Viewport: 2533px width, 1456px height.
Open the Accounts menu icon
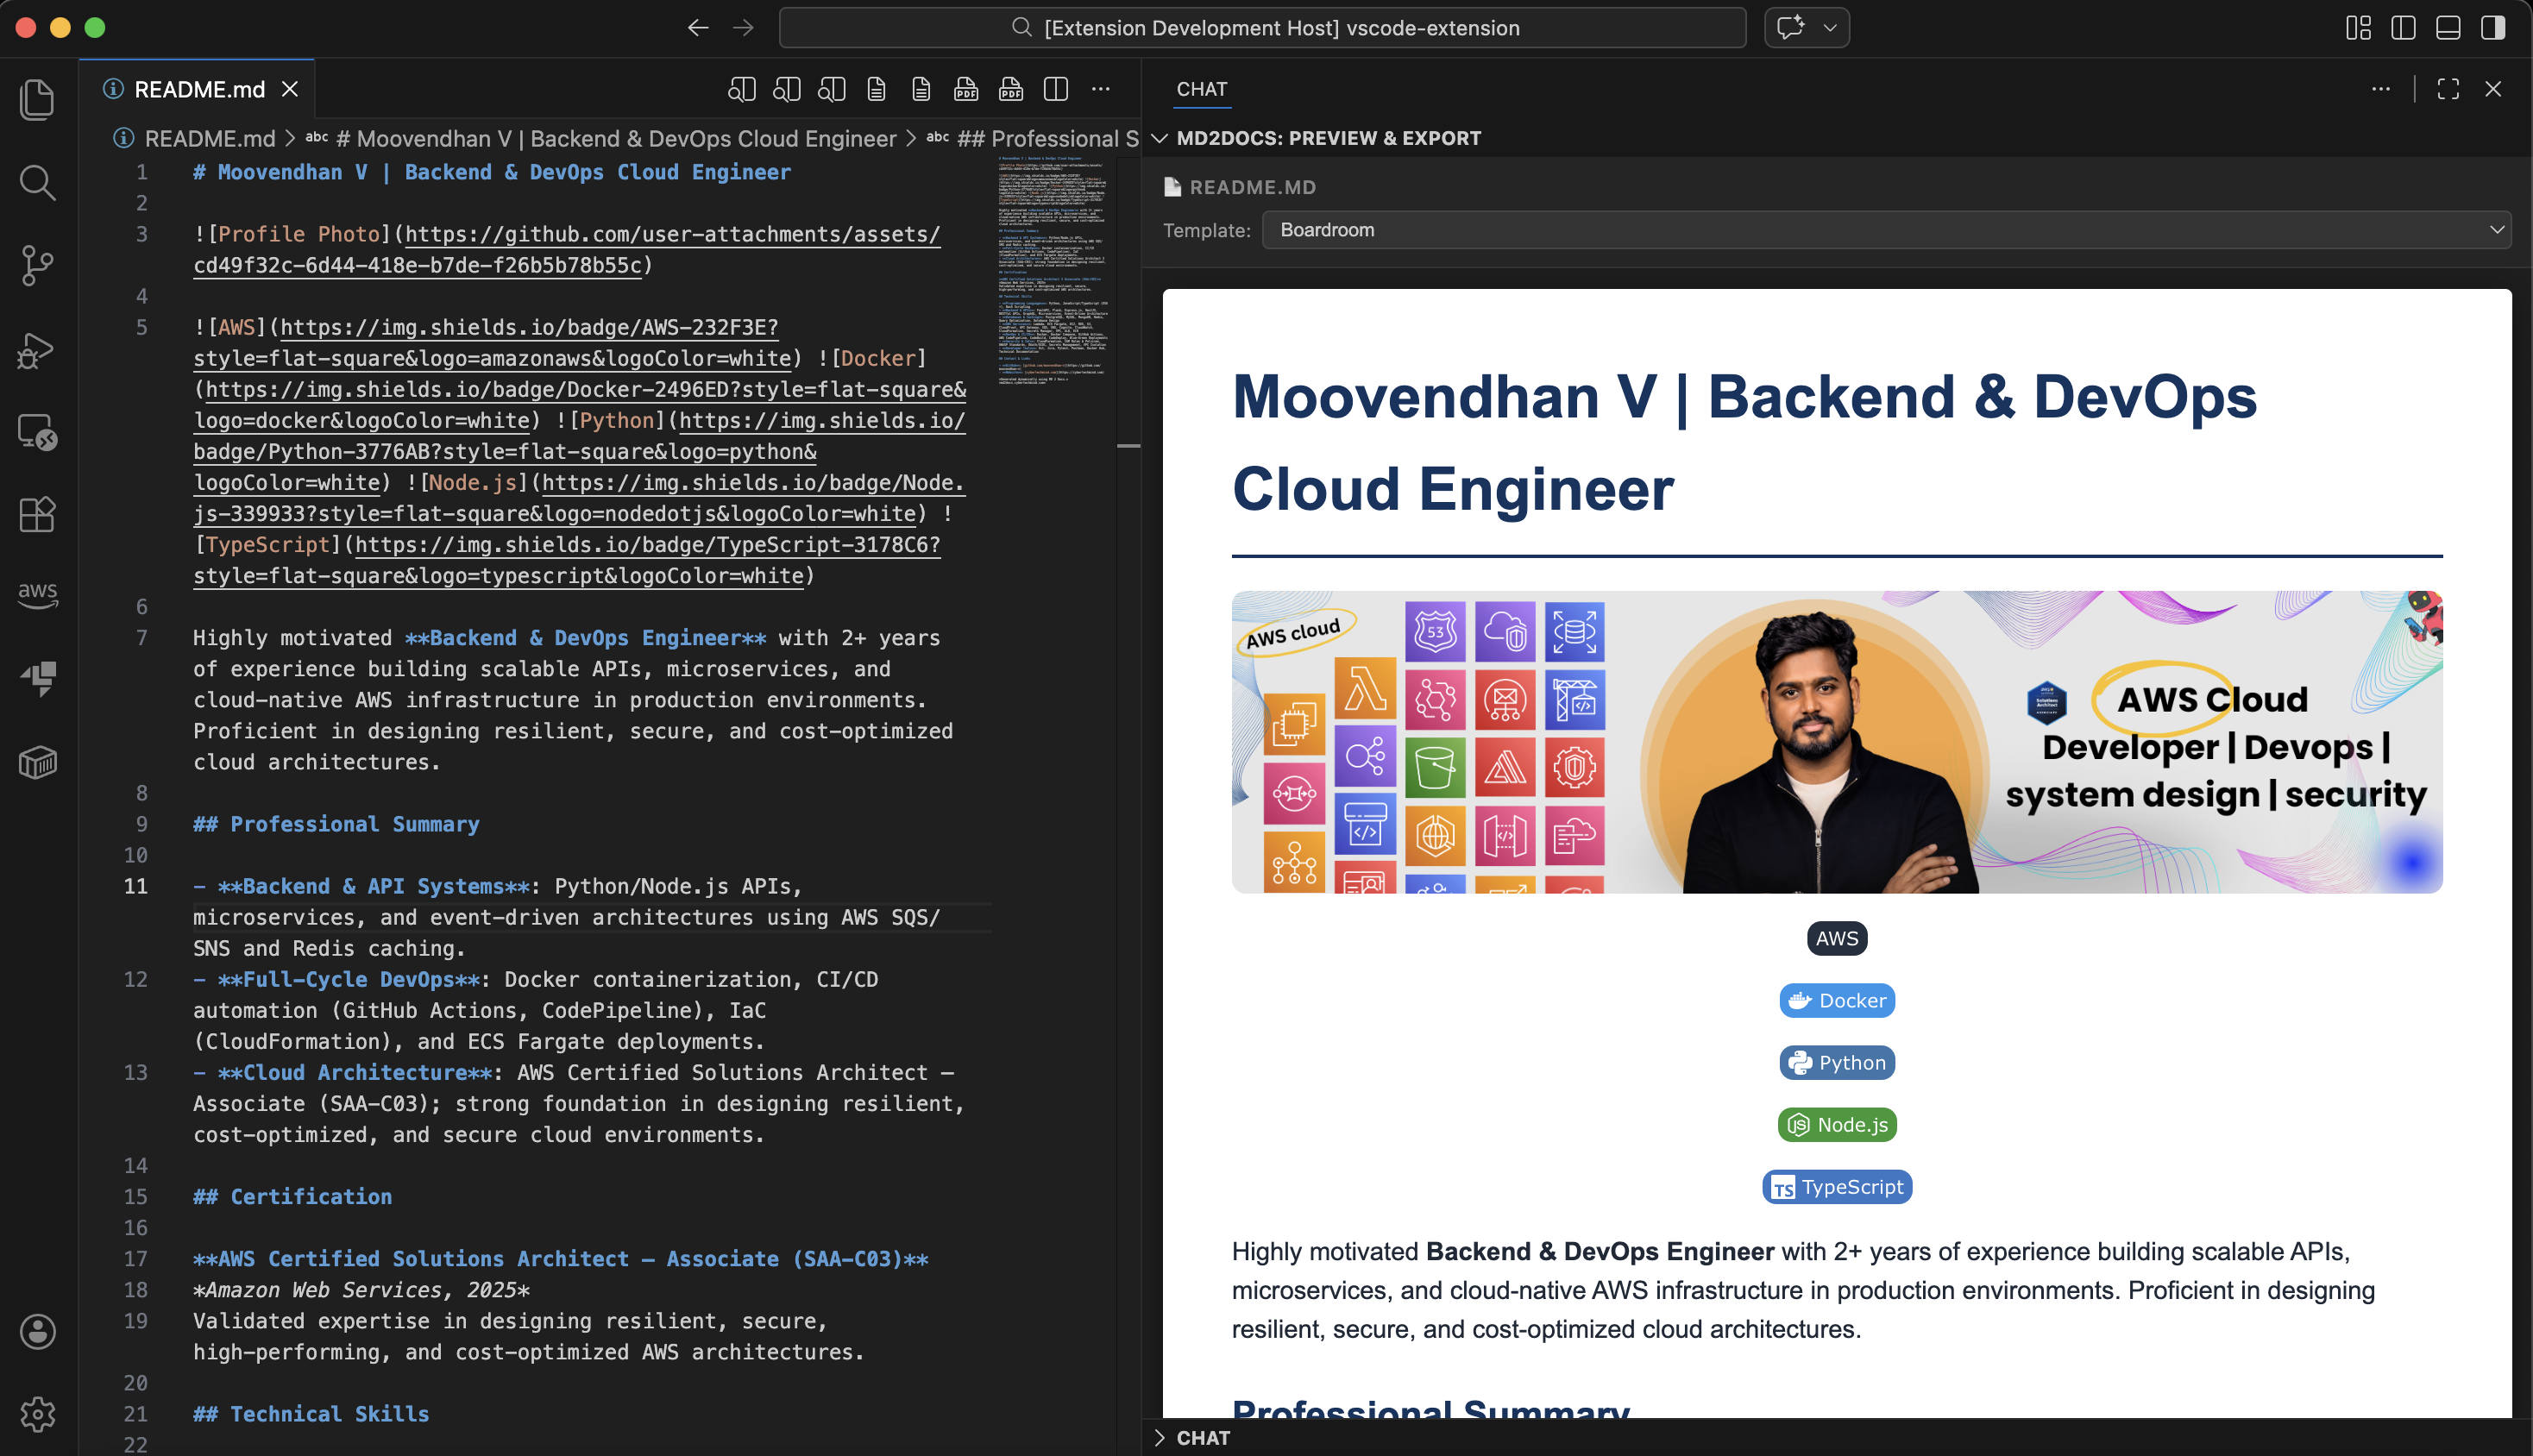click(x=38, y=1331)
